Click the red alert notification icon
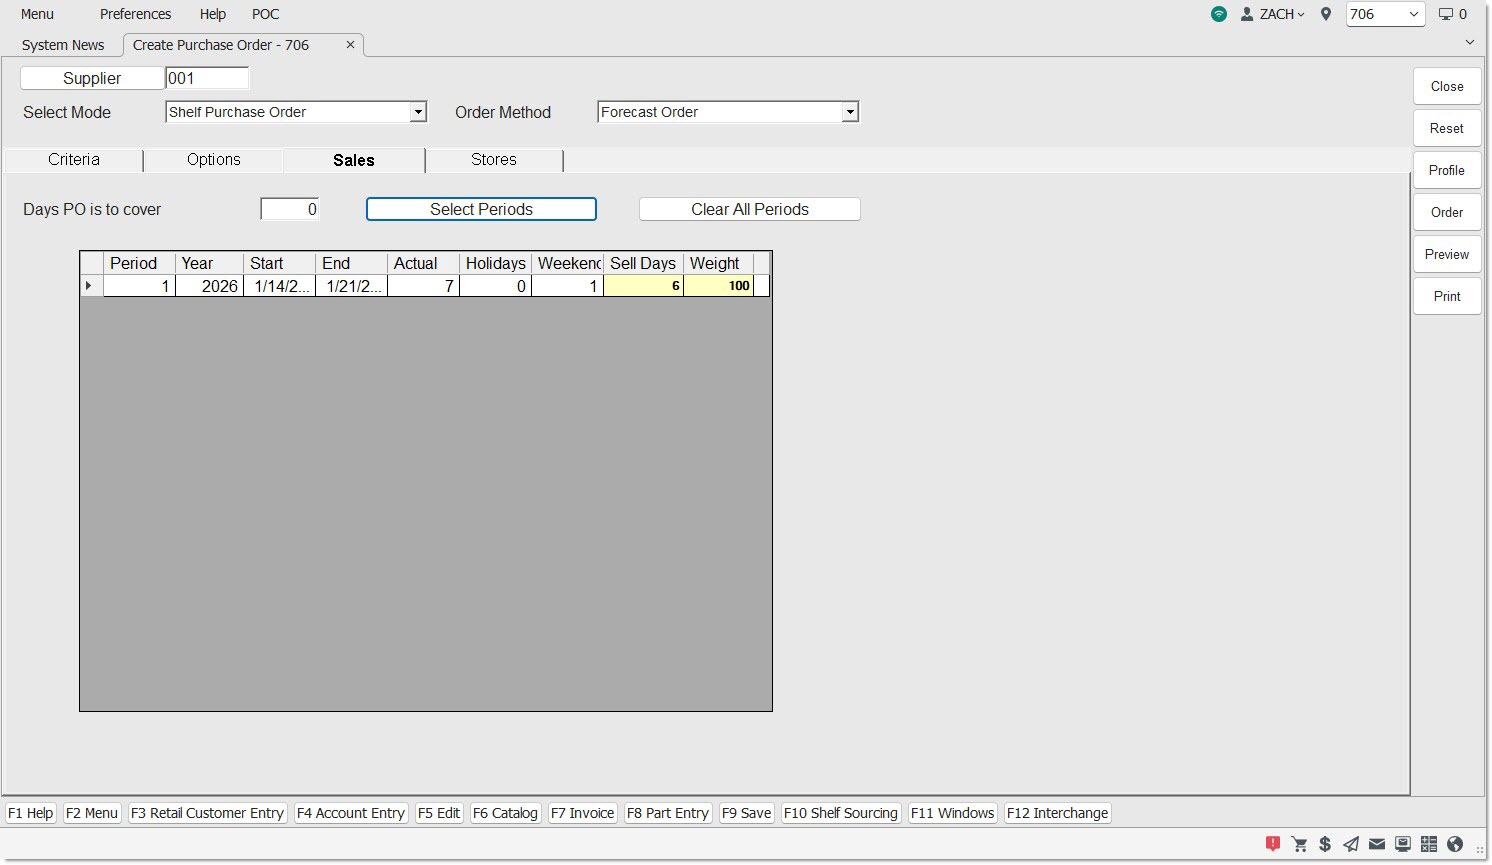 tap(1272, 844)
